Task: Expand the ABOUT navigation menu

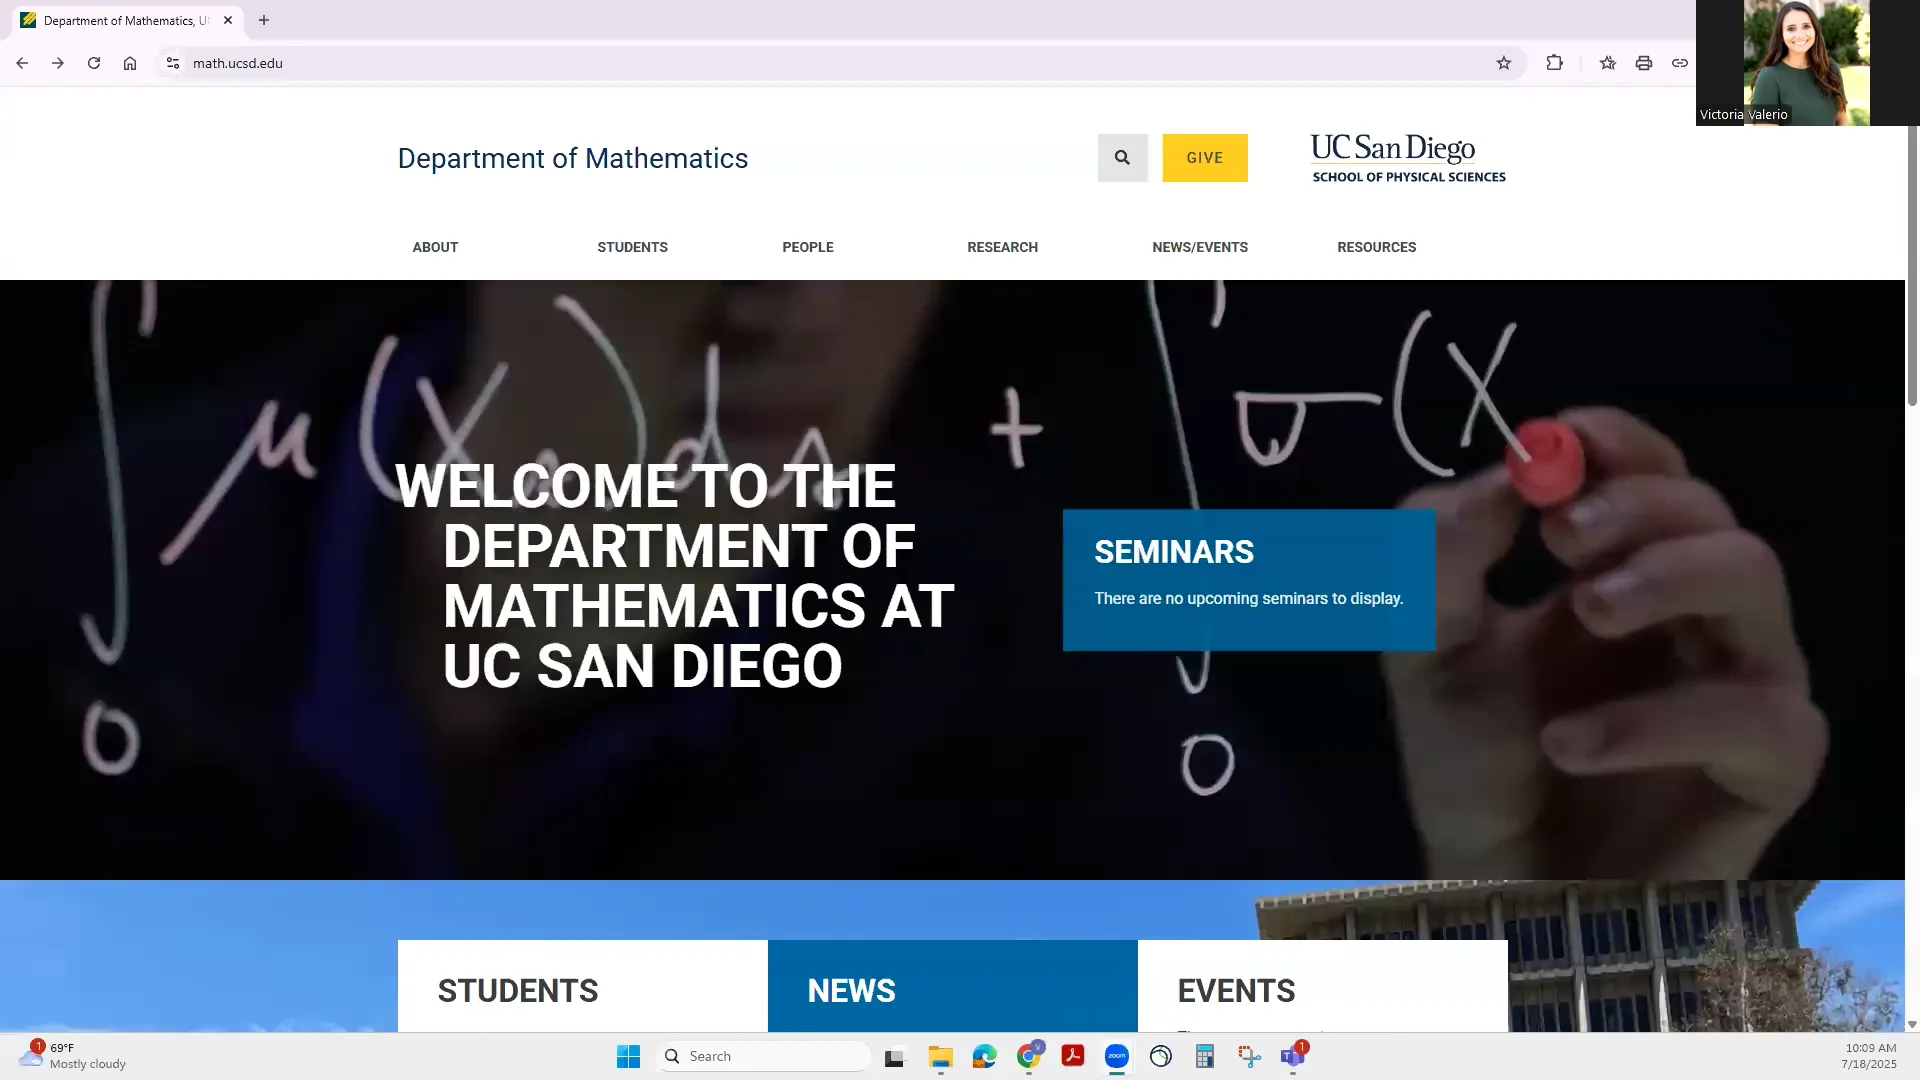Action: click(x=435, y=247)
